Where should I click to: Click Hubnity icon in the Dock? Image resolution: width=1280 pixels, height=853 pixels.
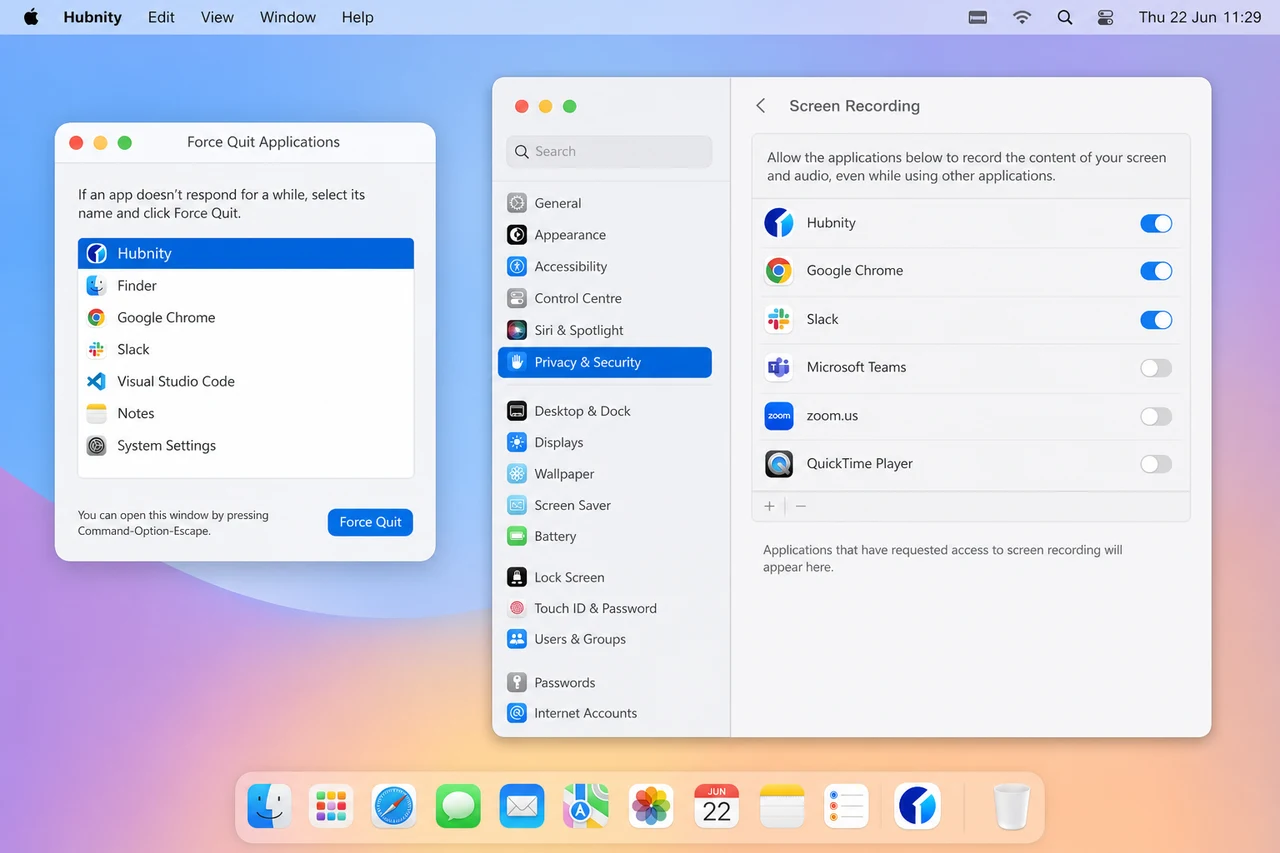tap(917, 806)
